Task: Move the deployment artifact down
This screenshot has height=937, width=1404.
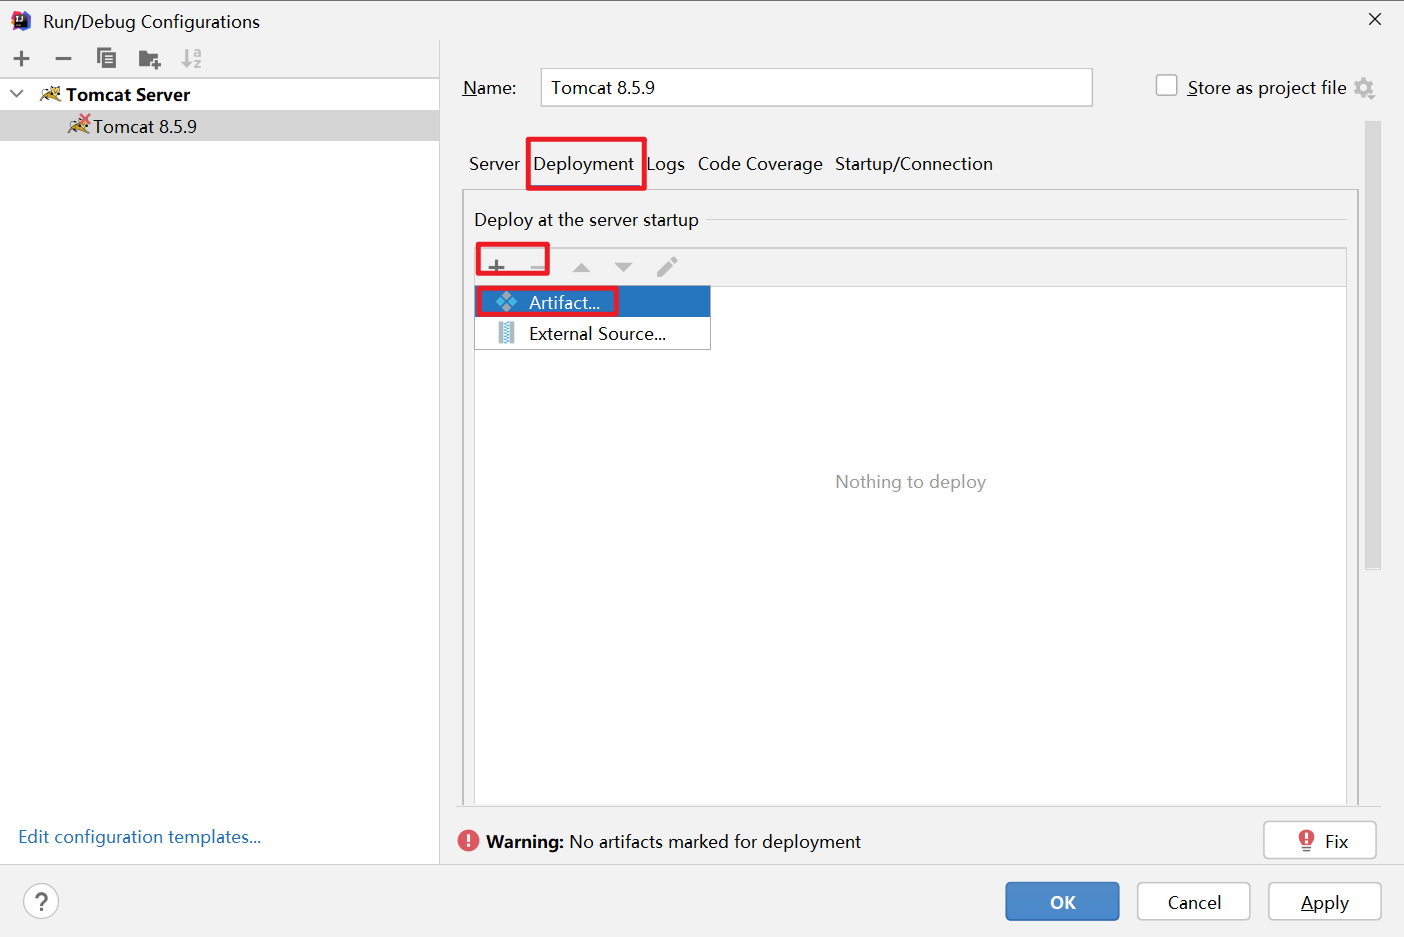Action: pyautogui.click(x=623, y=265)
